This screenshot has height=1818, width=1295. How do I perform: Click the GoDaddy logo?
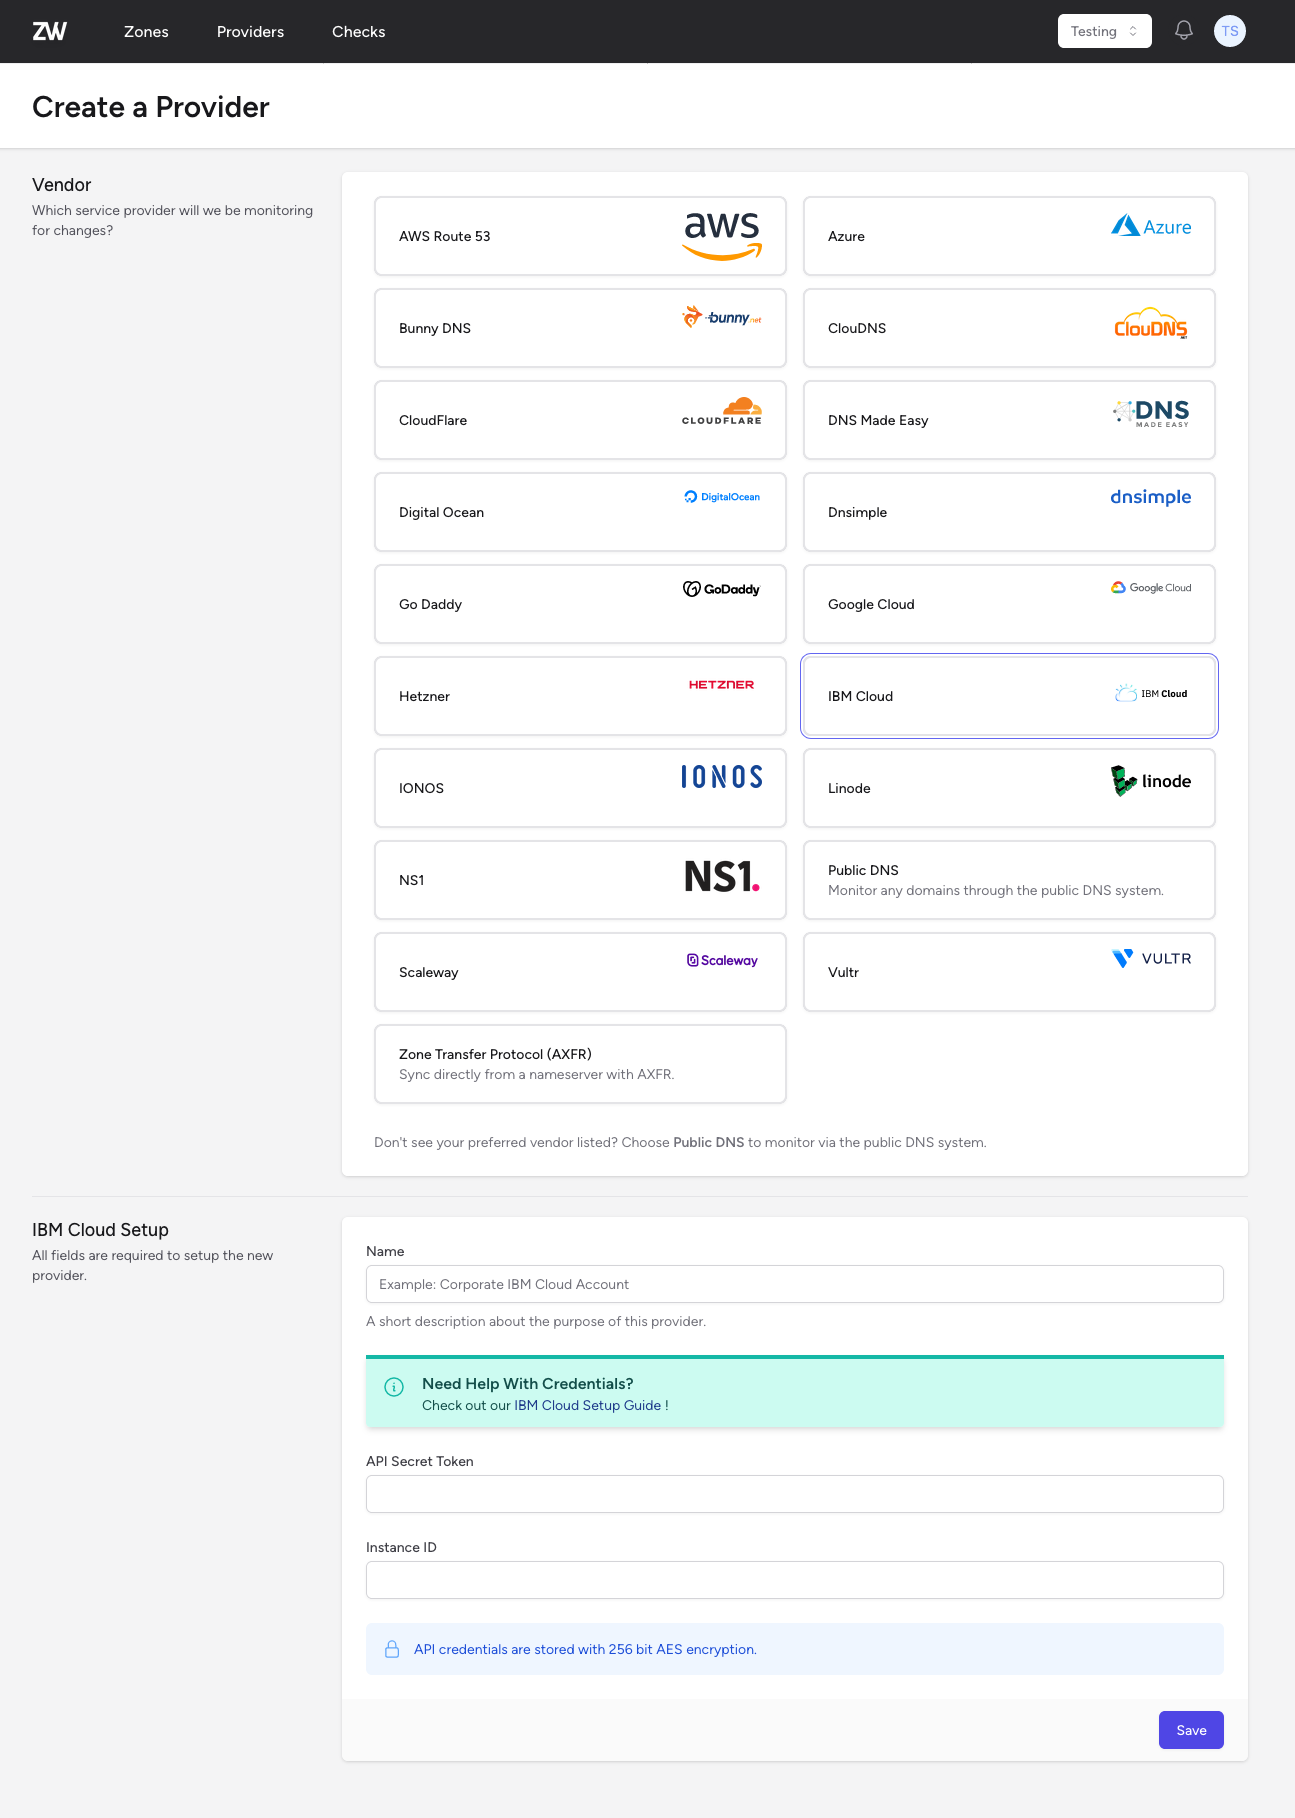[x=722, y=589]
